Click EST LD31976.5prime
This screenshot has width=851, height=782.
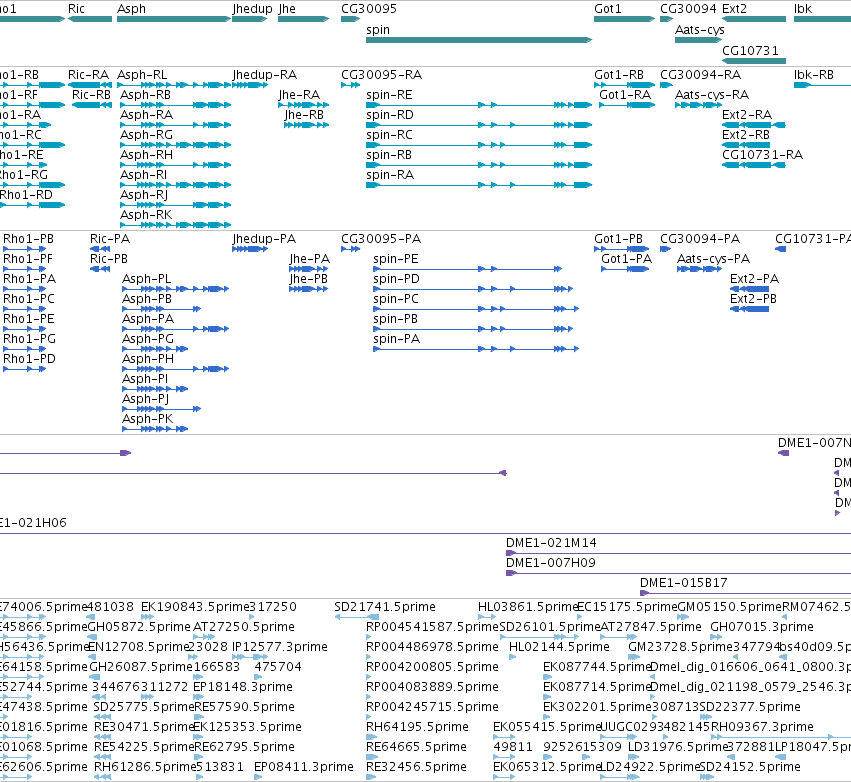(633, 758)
